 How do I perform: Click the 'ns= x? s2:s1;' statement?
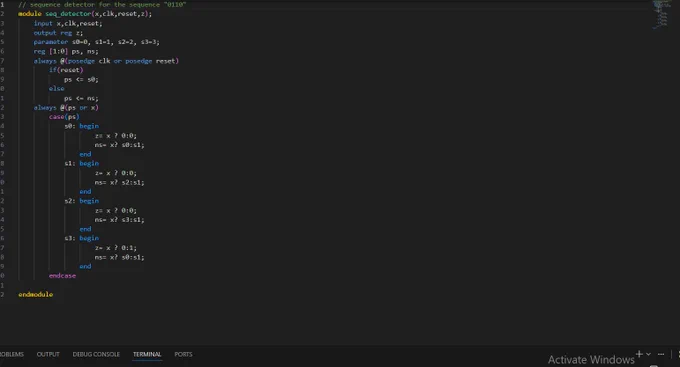120,182
